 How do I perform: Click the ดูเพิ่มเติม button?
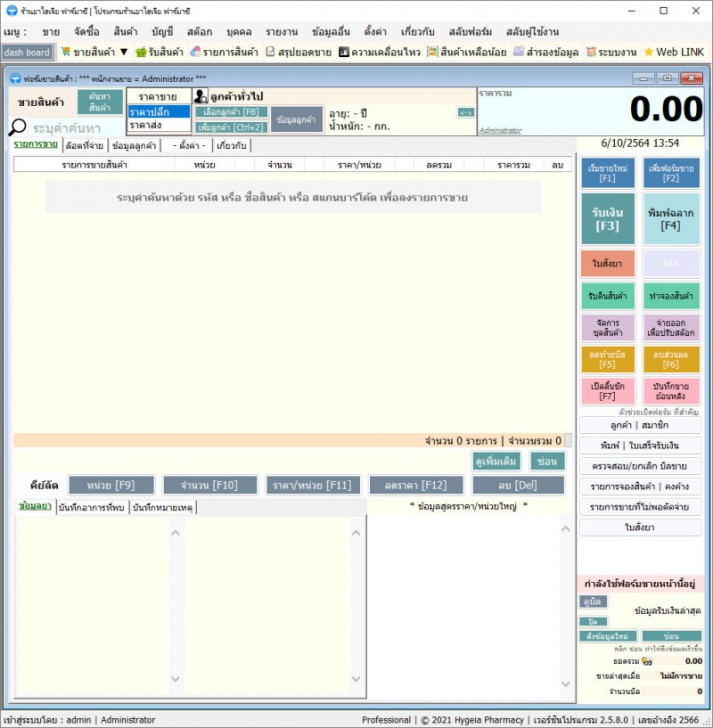click(496, 461)
